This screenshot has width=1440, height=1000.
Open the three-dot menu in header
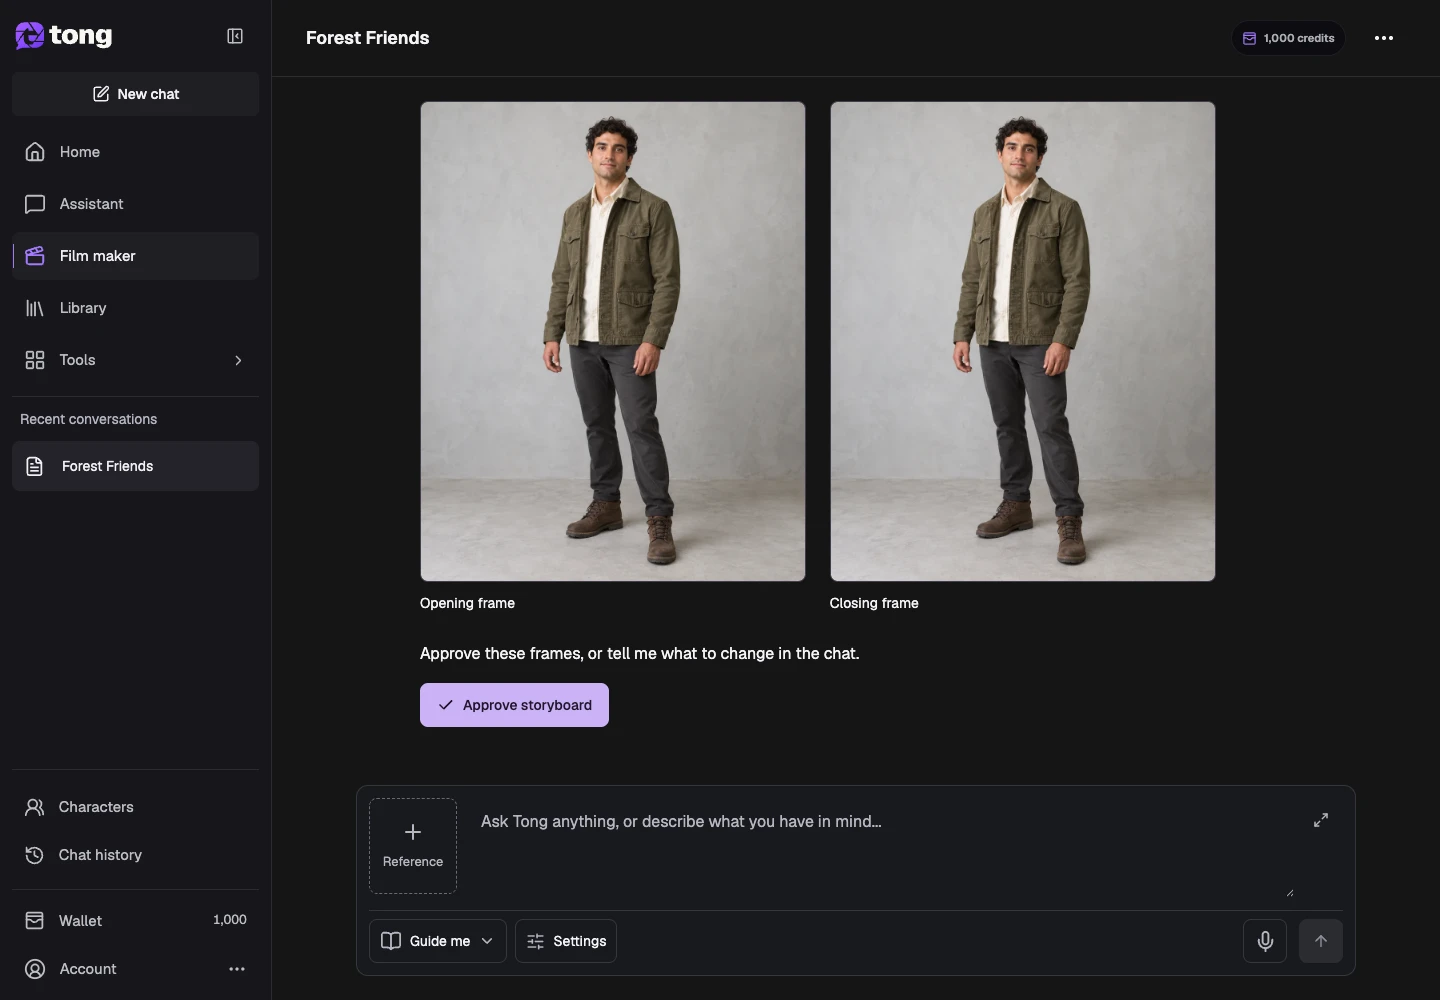(1384, 38)
